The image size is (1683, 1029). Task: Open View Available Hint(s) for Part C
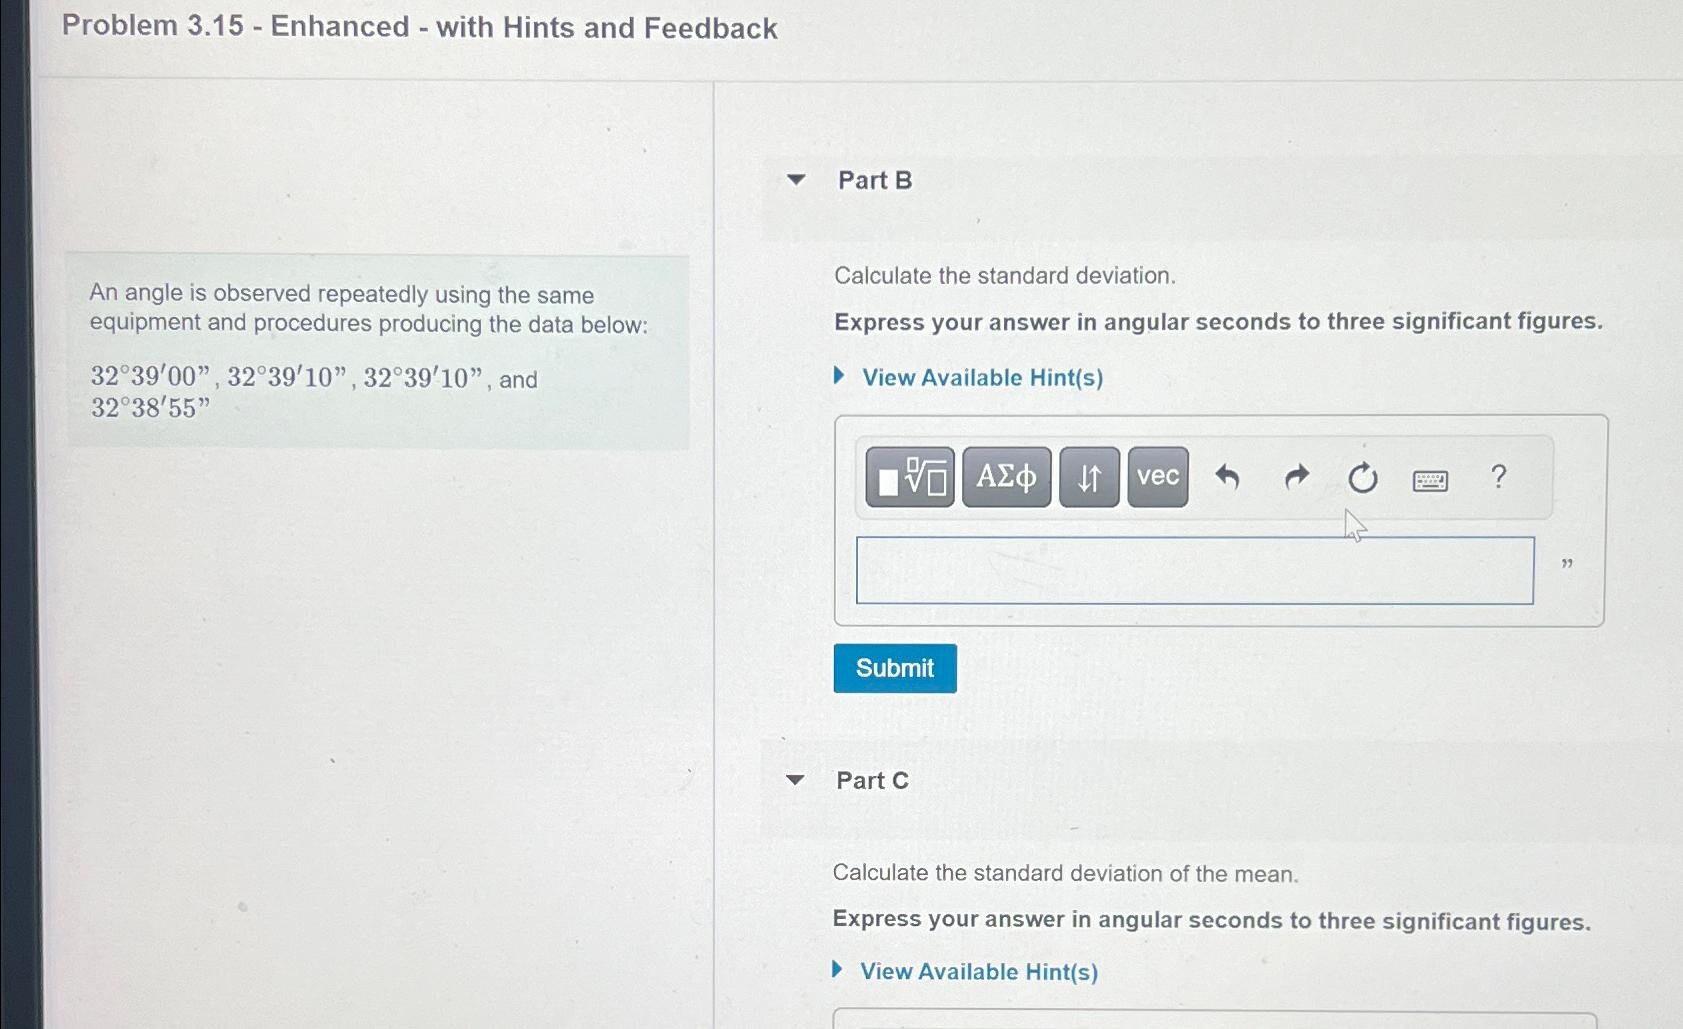979,971
